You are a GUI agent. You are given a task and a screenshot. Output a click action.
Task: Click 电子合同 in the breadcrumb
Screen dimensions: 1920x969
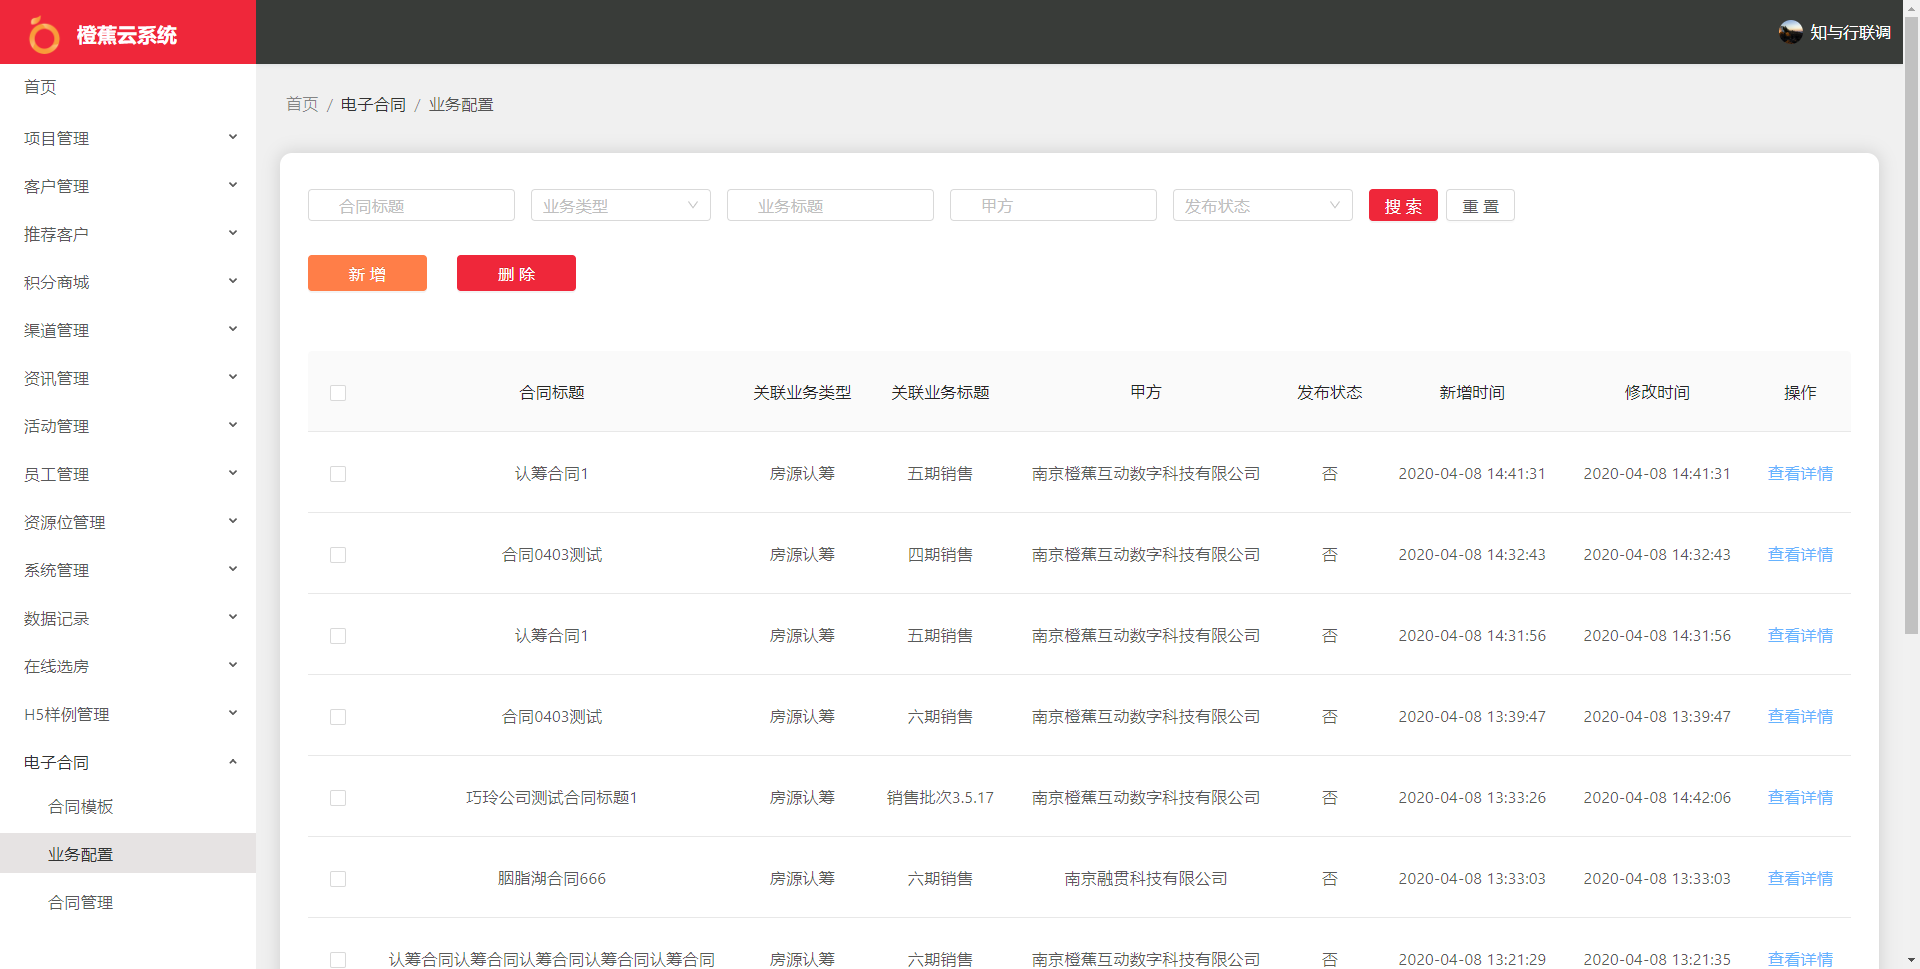click(373, 104)
